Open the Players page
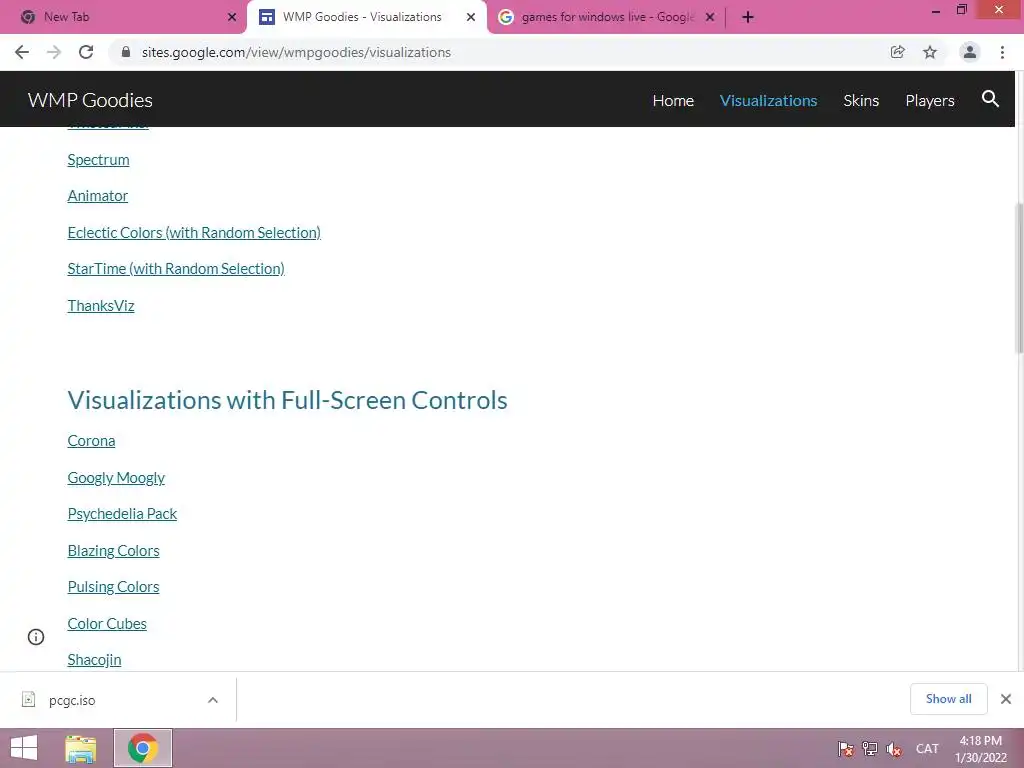 [930, 101]
